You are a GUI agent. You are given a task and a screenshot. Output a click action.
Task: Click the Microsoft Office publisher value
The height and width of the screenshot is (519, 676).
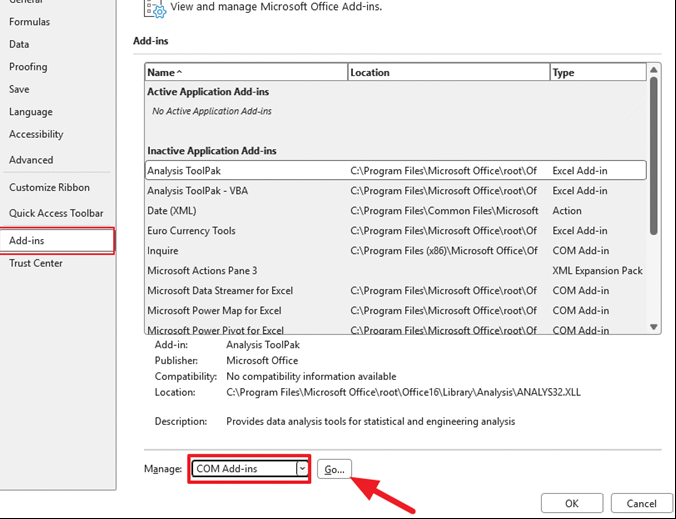[262, 360]
